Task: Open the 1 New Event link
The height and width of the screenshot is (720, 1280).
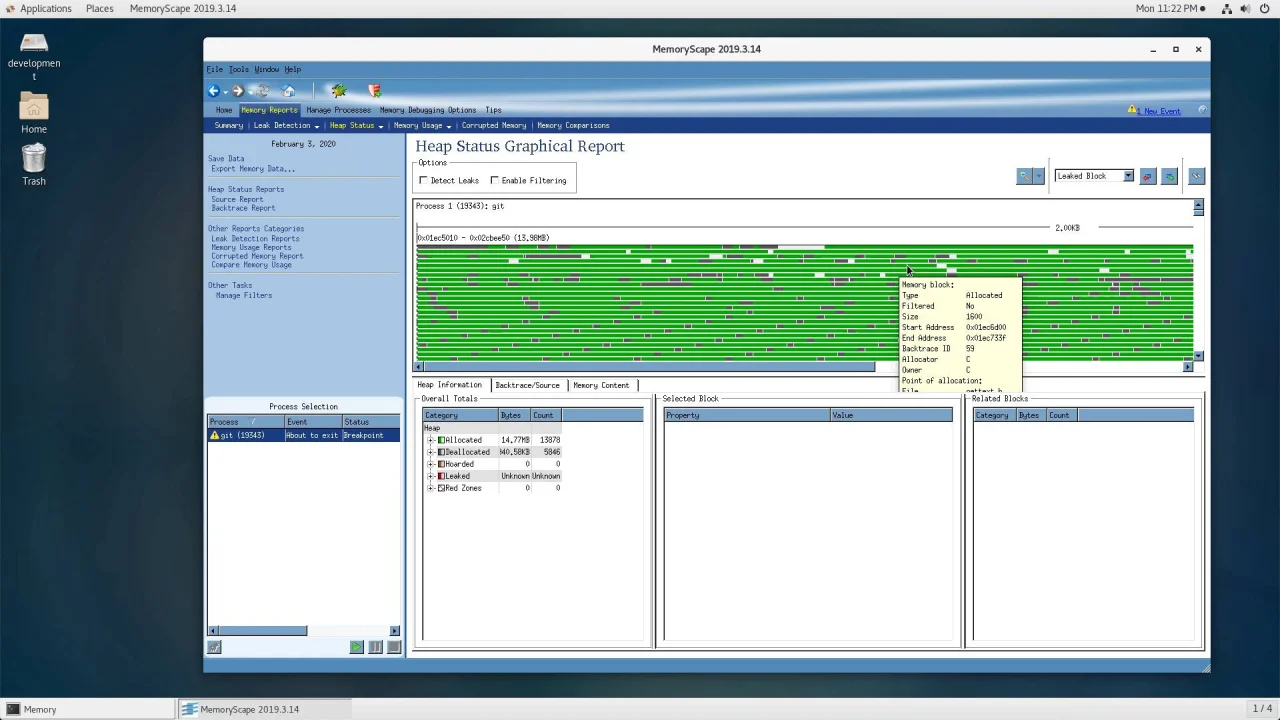Action: (1161, 111)
